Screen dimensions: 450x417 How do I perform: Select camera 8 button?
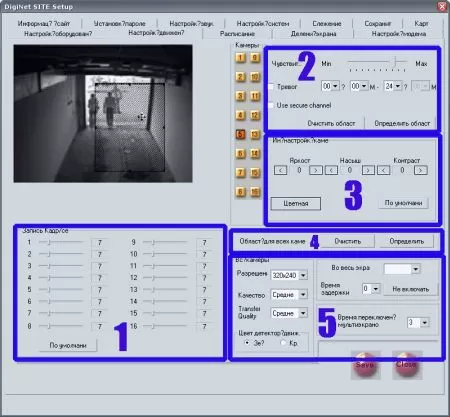[240, 192]
